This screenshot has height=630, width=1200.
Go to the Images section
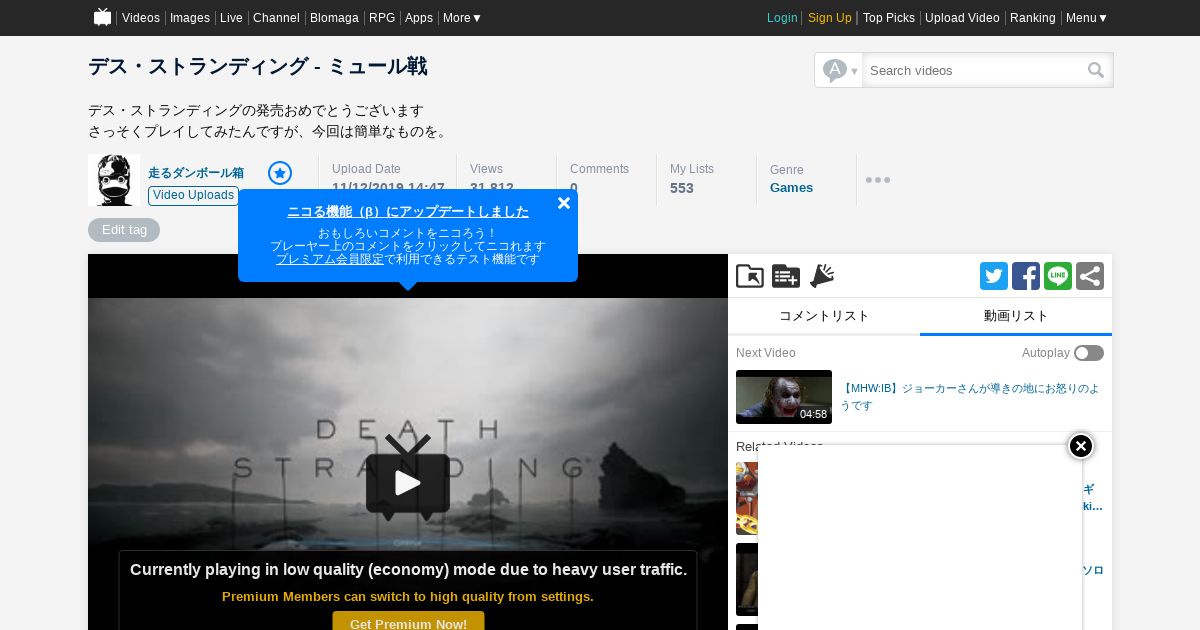[190, 18]
